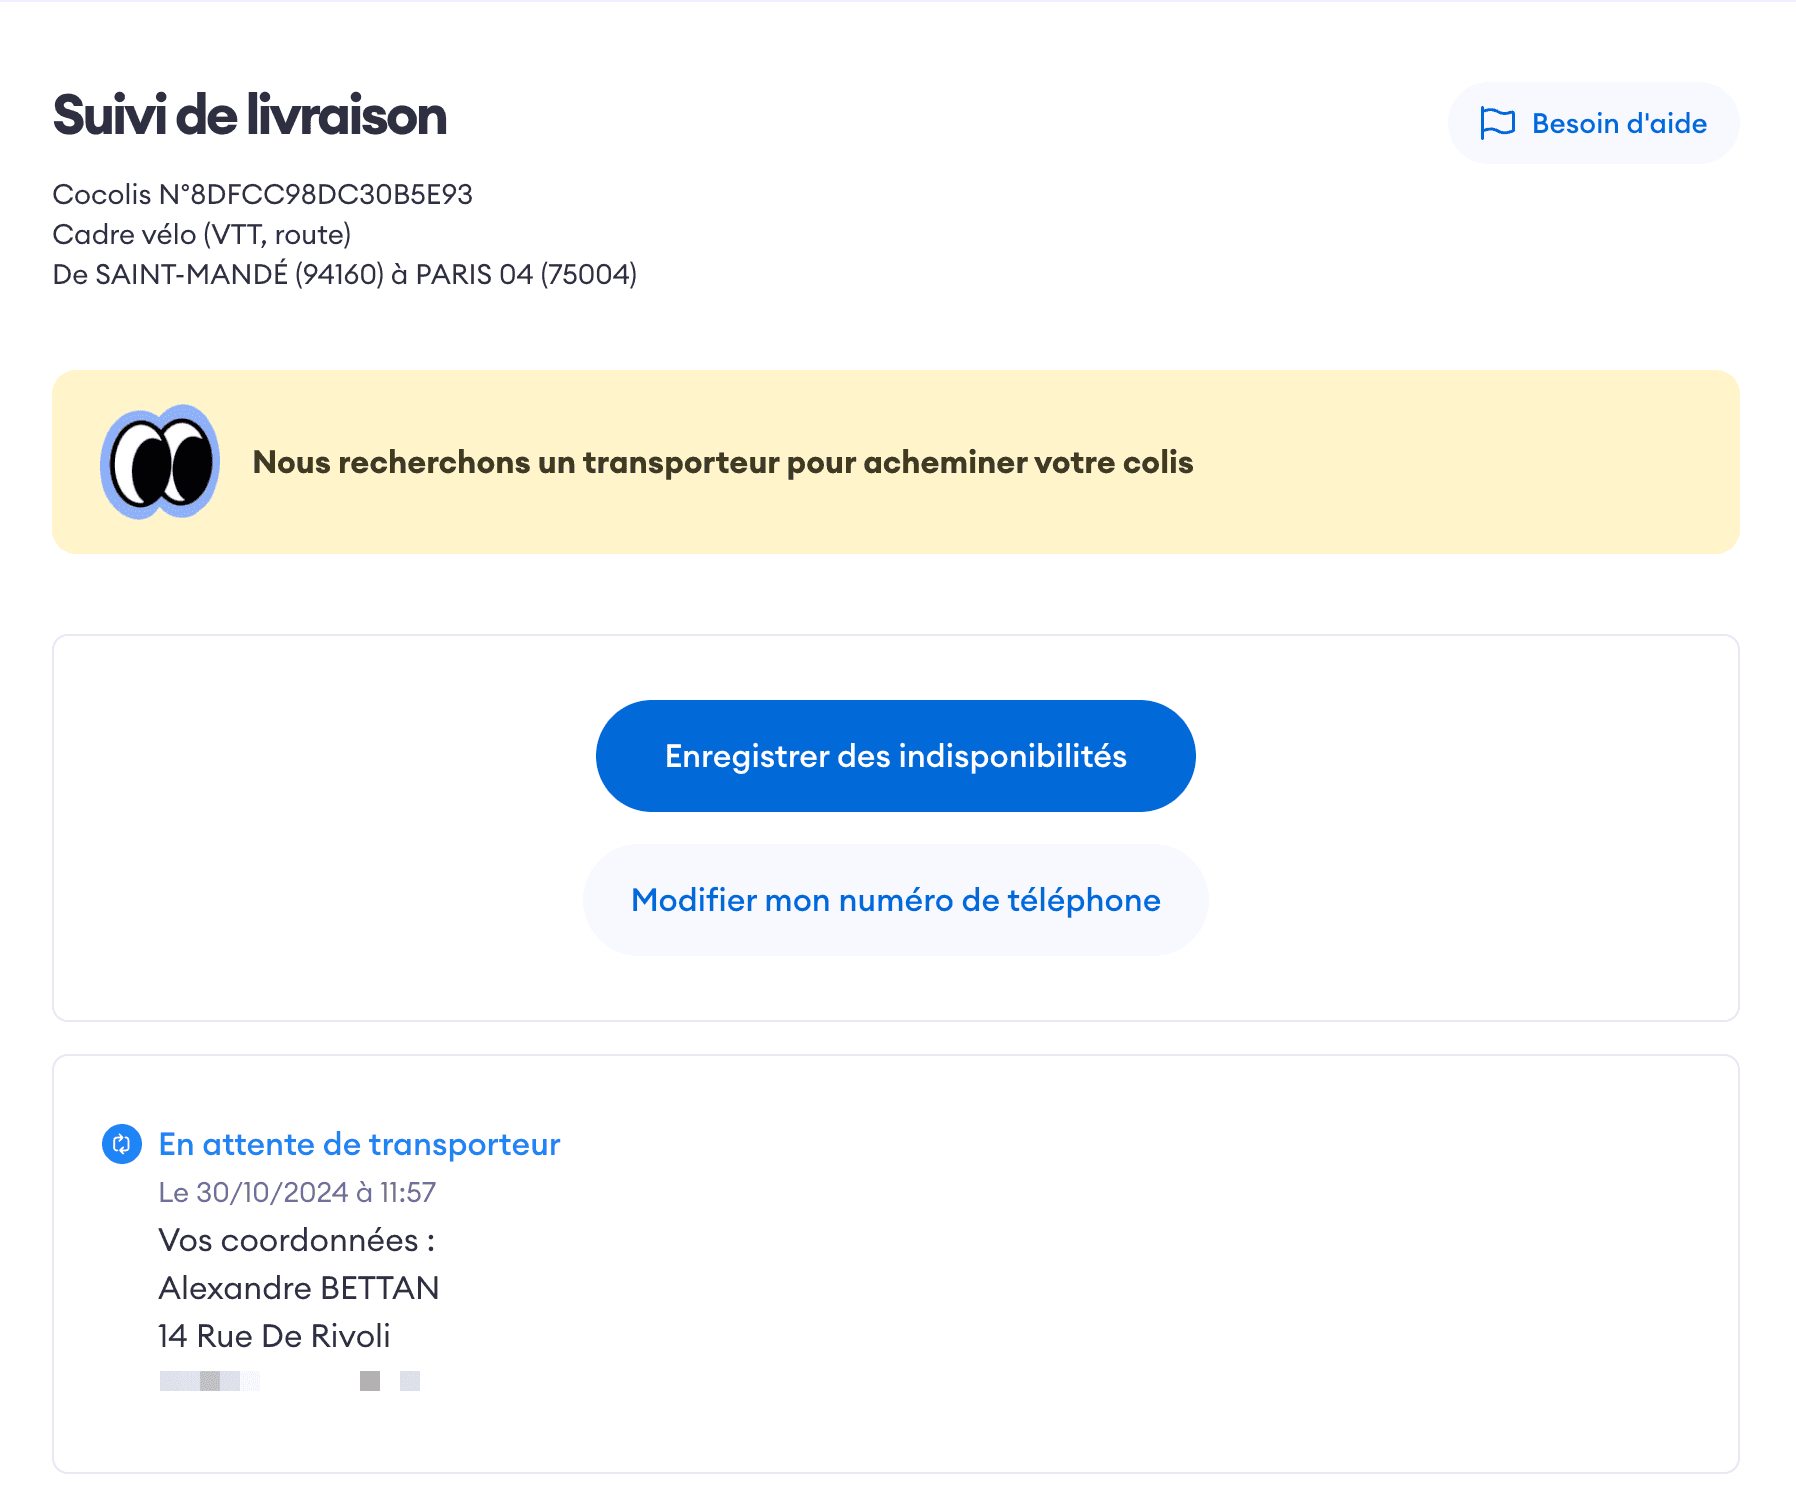Click the Nous recherchons un transporteur message
1796x1500 pixels.
pos(722,462)
